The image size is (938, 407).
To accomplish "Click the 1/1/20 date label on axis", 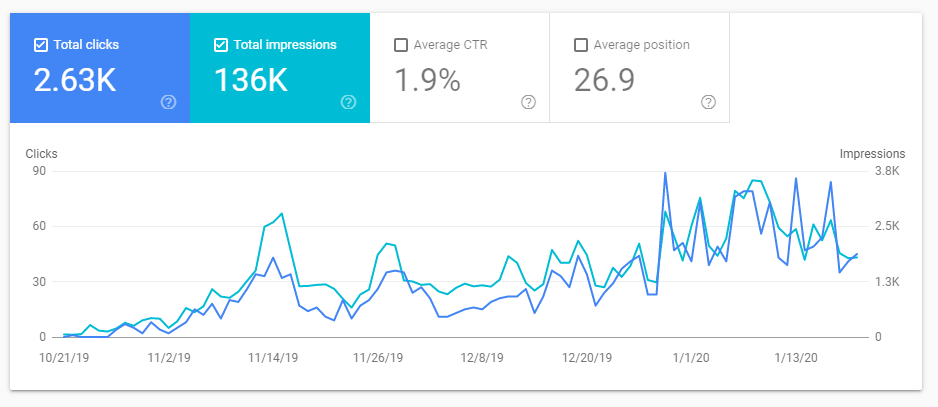I will pos(691,358).
